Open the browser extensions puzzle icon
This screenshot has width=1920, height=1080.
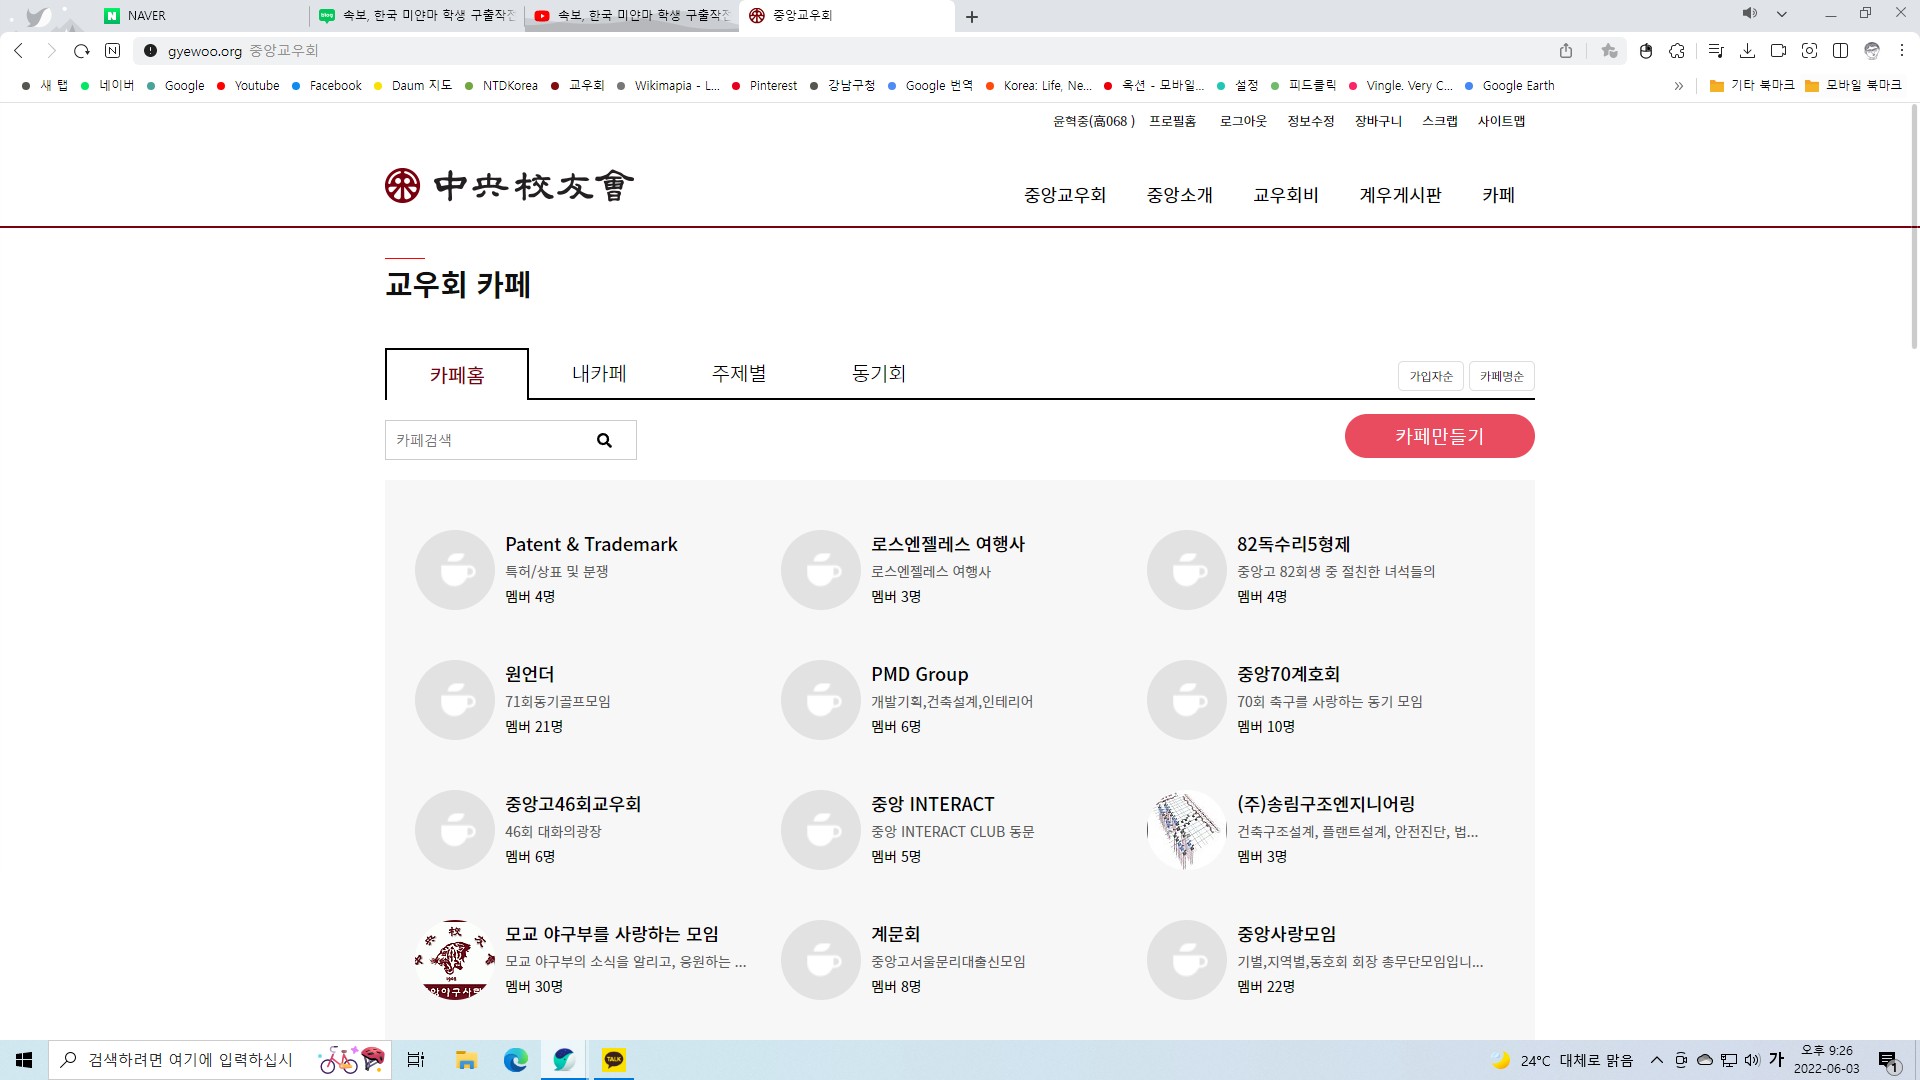pos(1677,51)
